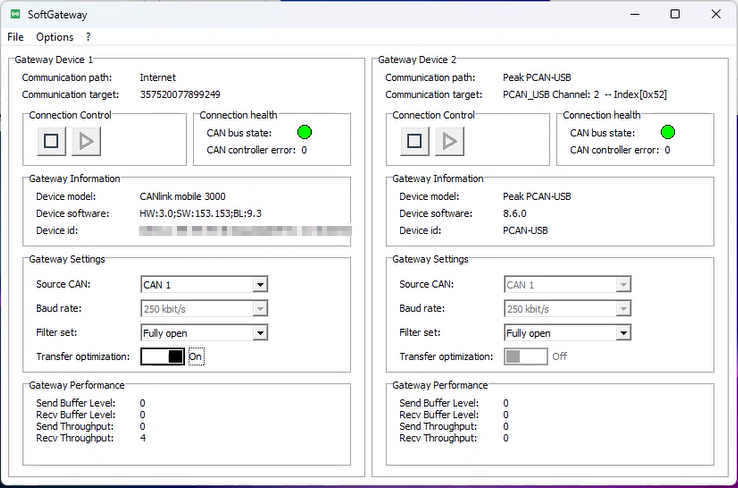The image size is (738, 488).
Task: Click the blurred Device id value
Action: click(245, 230)
